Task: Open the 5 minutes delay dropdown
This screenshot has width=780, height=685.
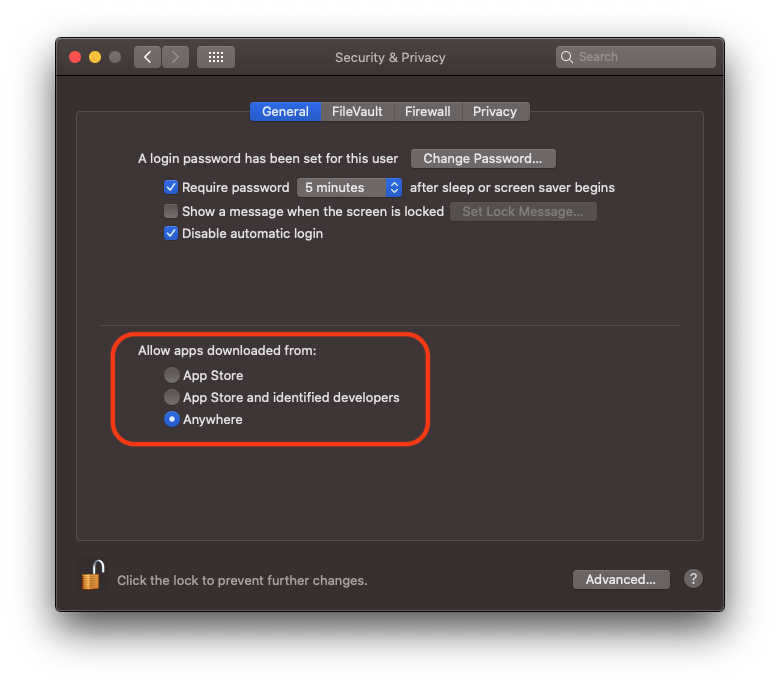Action: click(x=349, y=187)
